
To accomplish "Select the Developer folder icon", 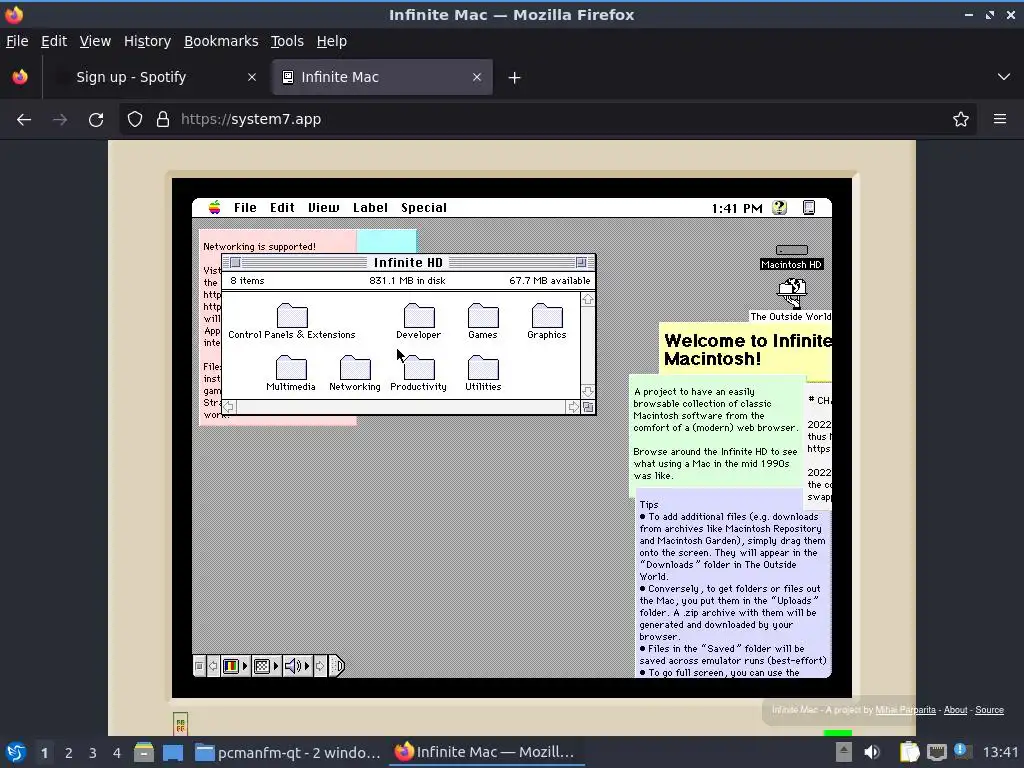I will 419,315.
